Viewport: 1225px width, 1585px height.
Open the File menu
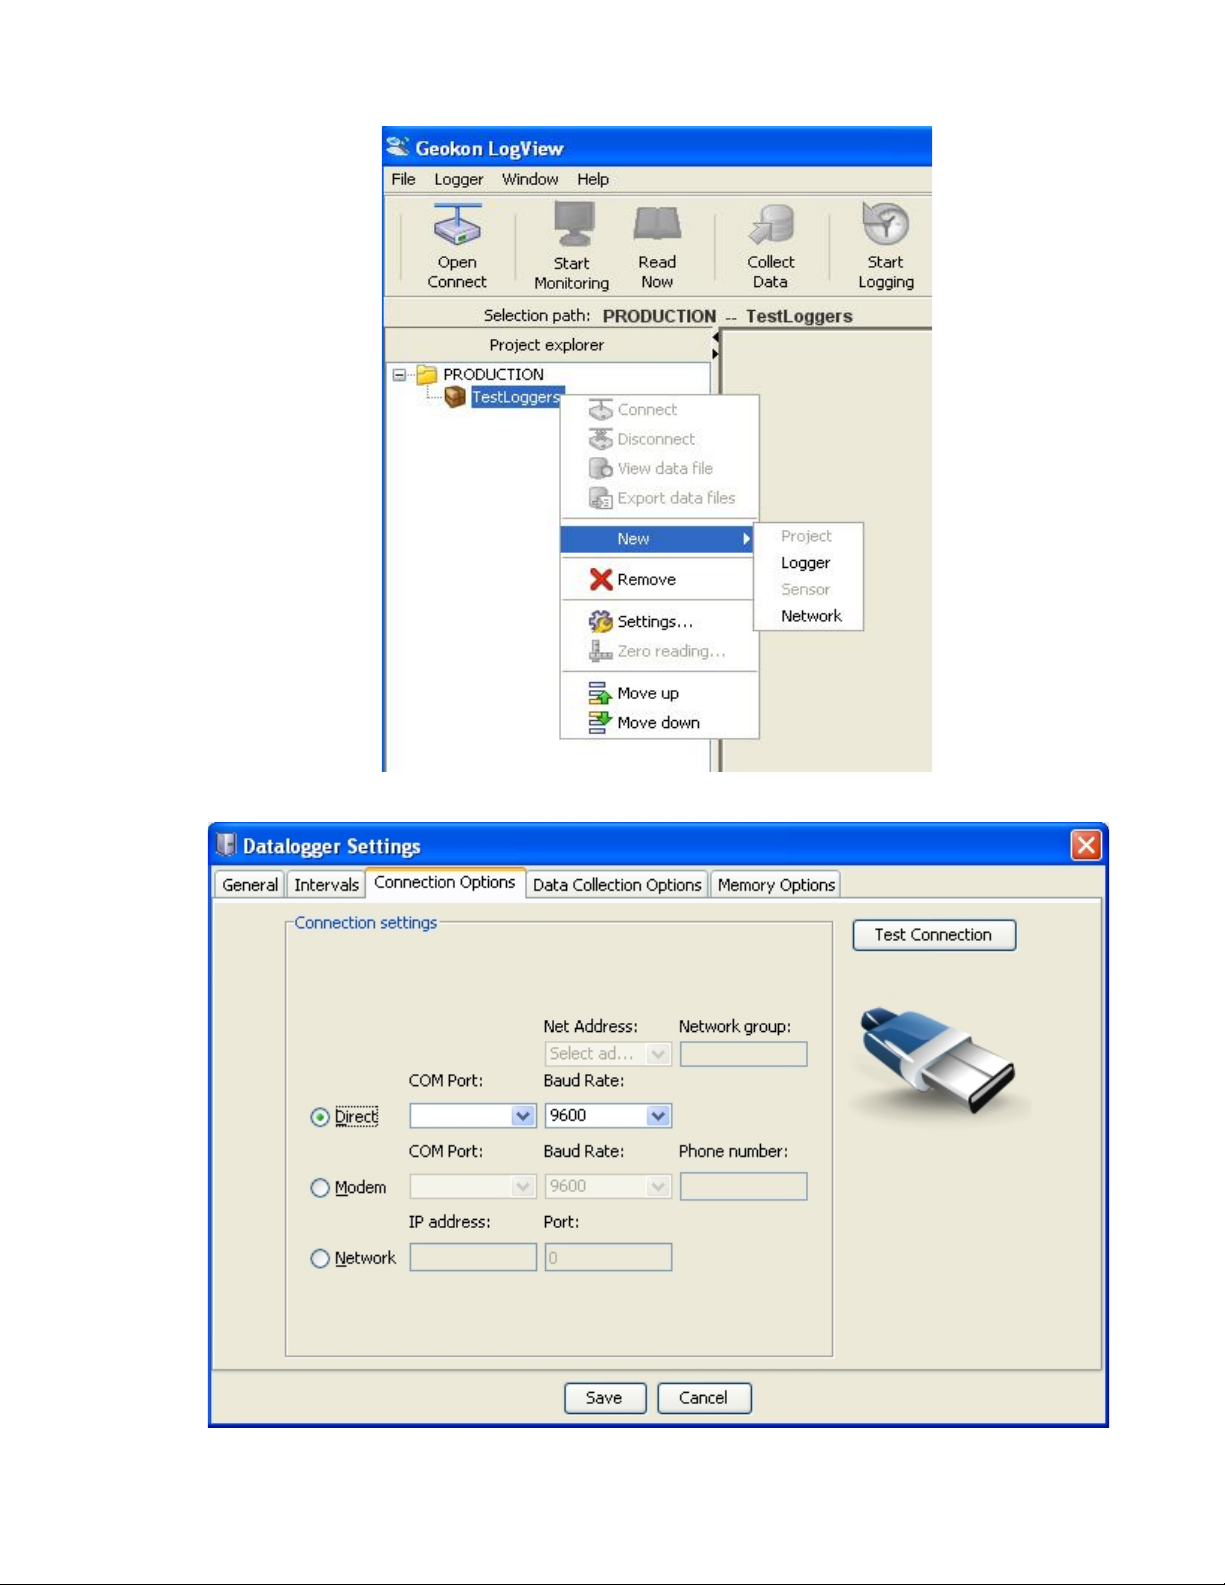[x=403, y=179]
